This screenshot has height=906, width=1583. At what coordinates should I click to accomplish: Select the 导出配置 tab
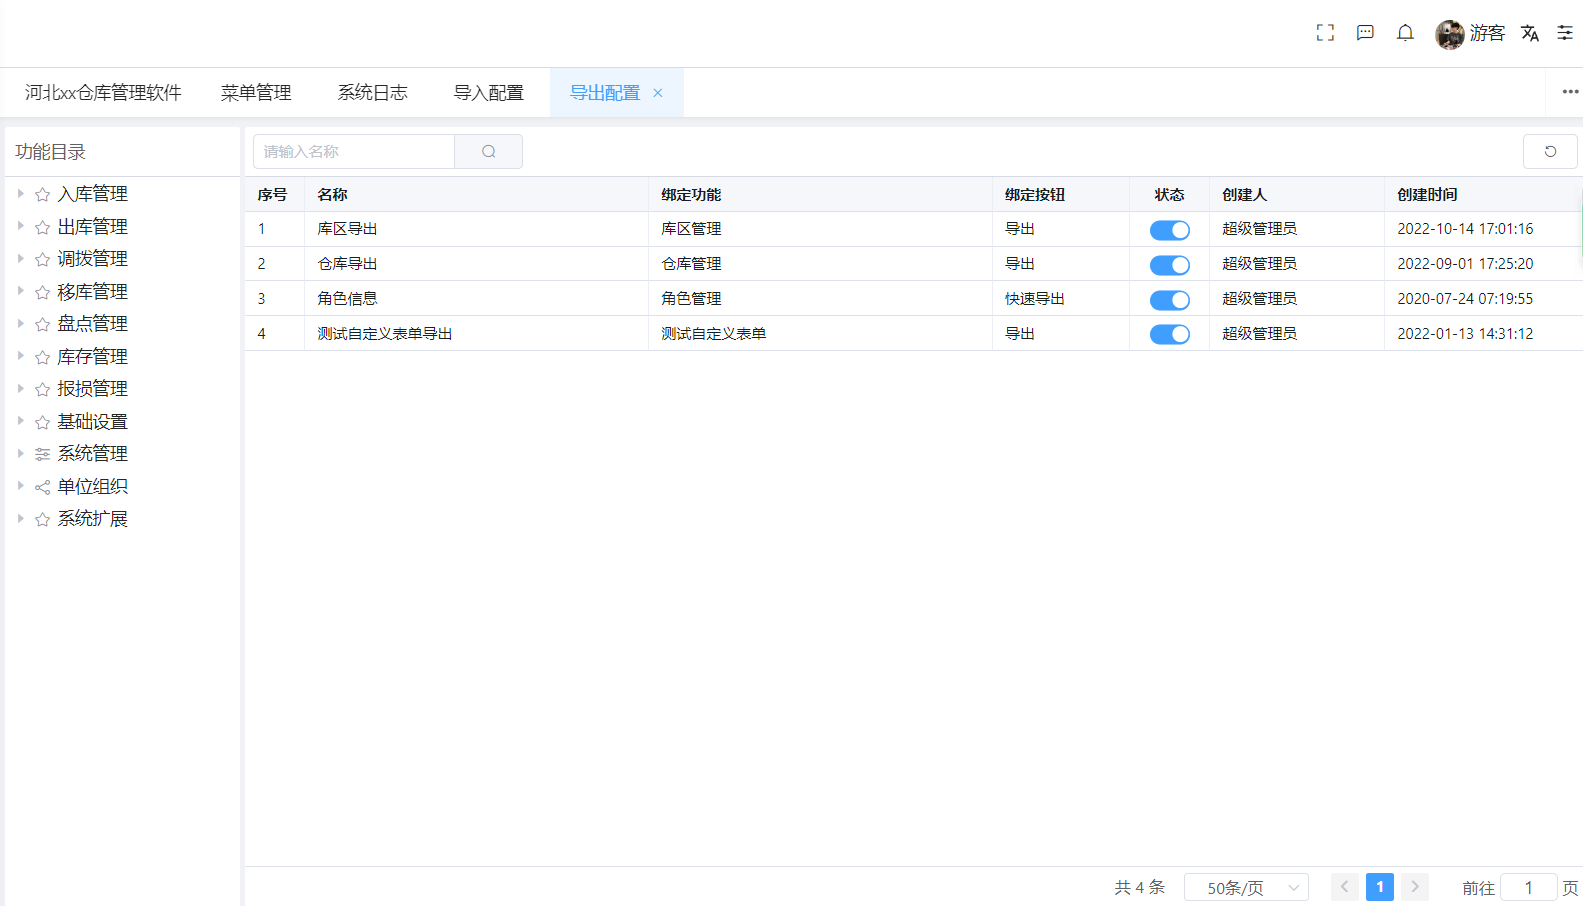tap(604, 93)
